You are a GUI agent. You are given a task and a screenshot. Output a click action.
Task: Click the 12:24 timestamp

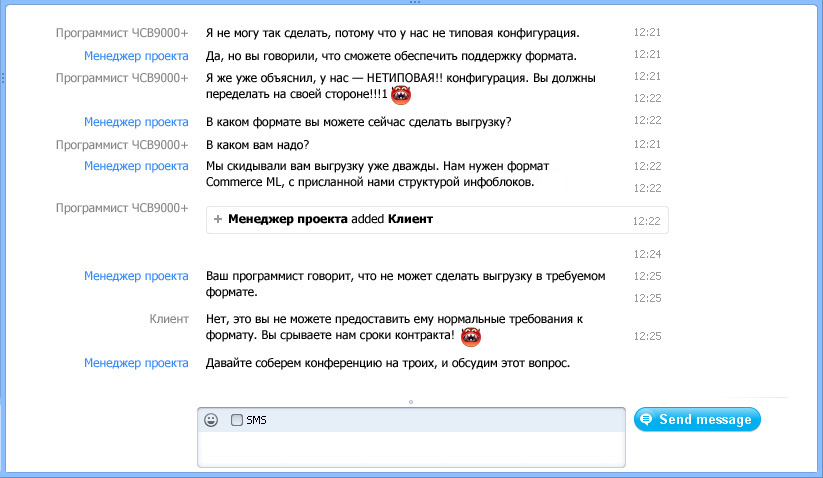(x=647, y=254)
